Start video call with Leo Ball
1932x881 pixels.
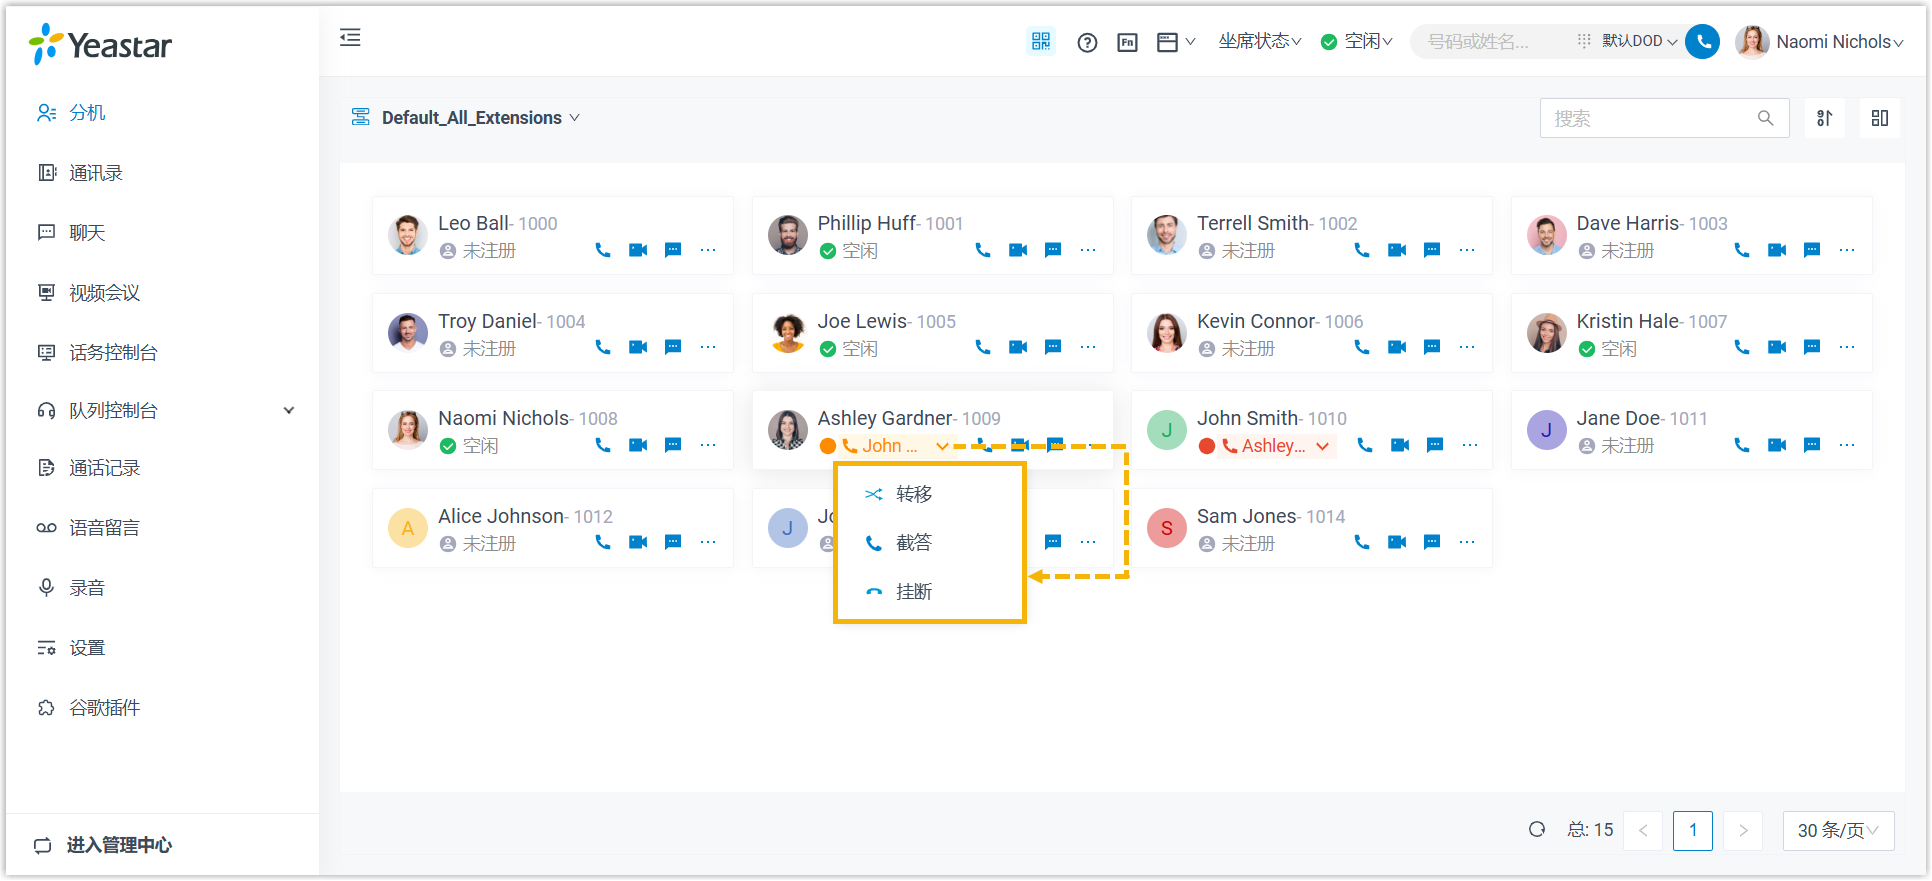coord(638,250)
